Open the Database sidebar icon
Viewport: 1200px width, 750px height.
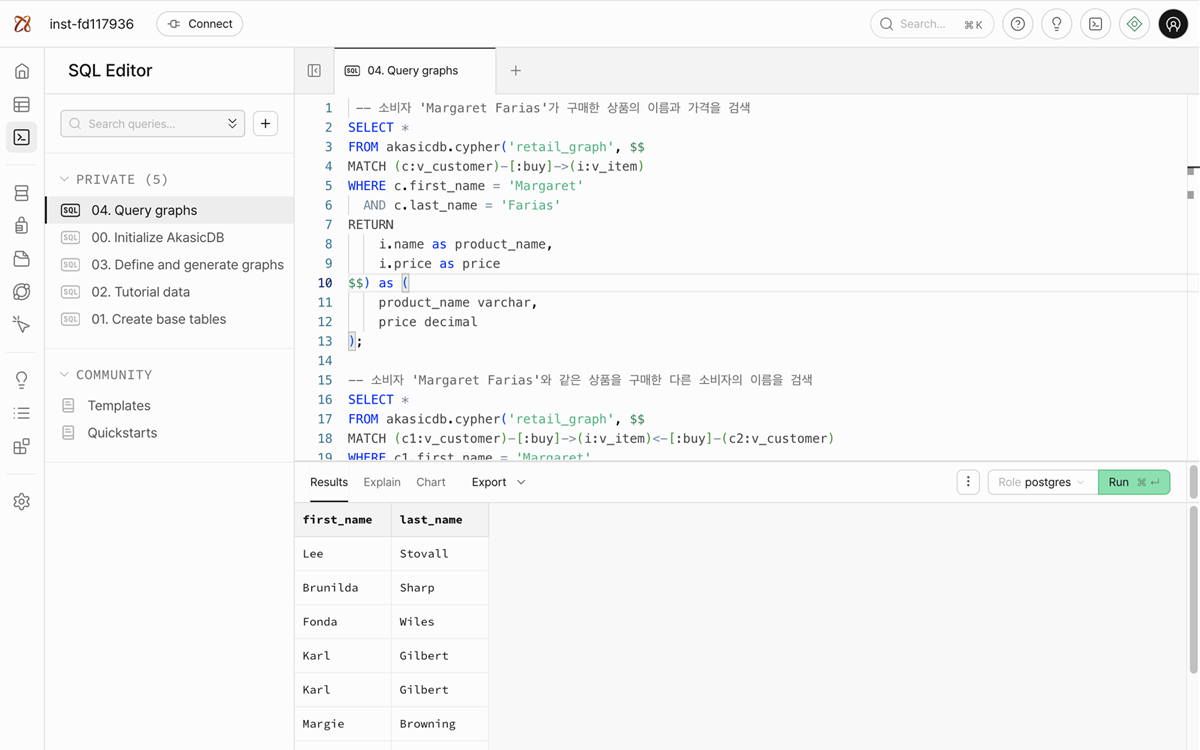[22, 193]
